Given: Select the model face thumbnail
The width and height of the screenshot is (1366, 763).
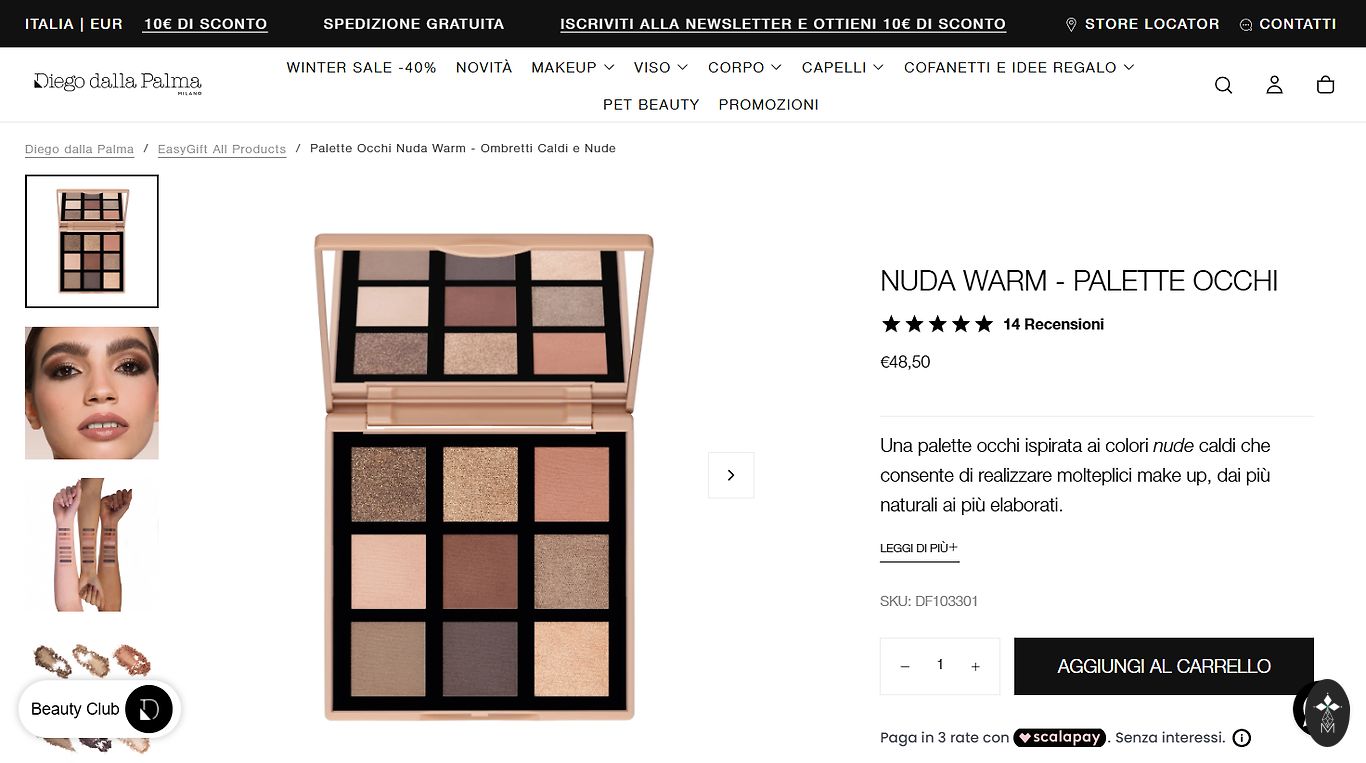Looking at the screenshot, I should click(x=92, y=393).
